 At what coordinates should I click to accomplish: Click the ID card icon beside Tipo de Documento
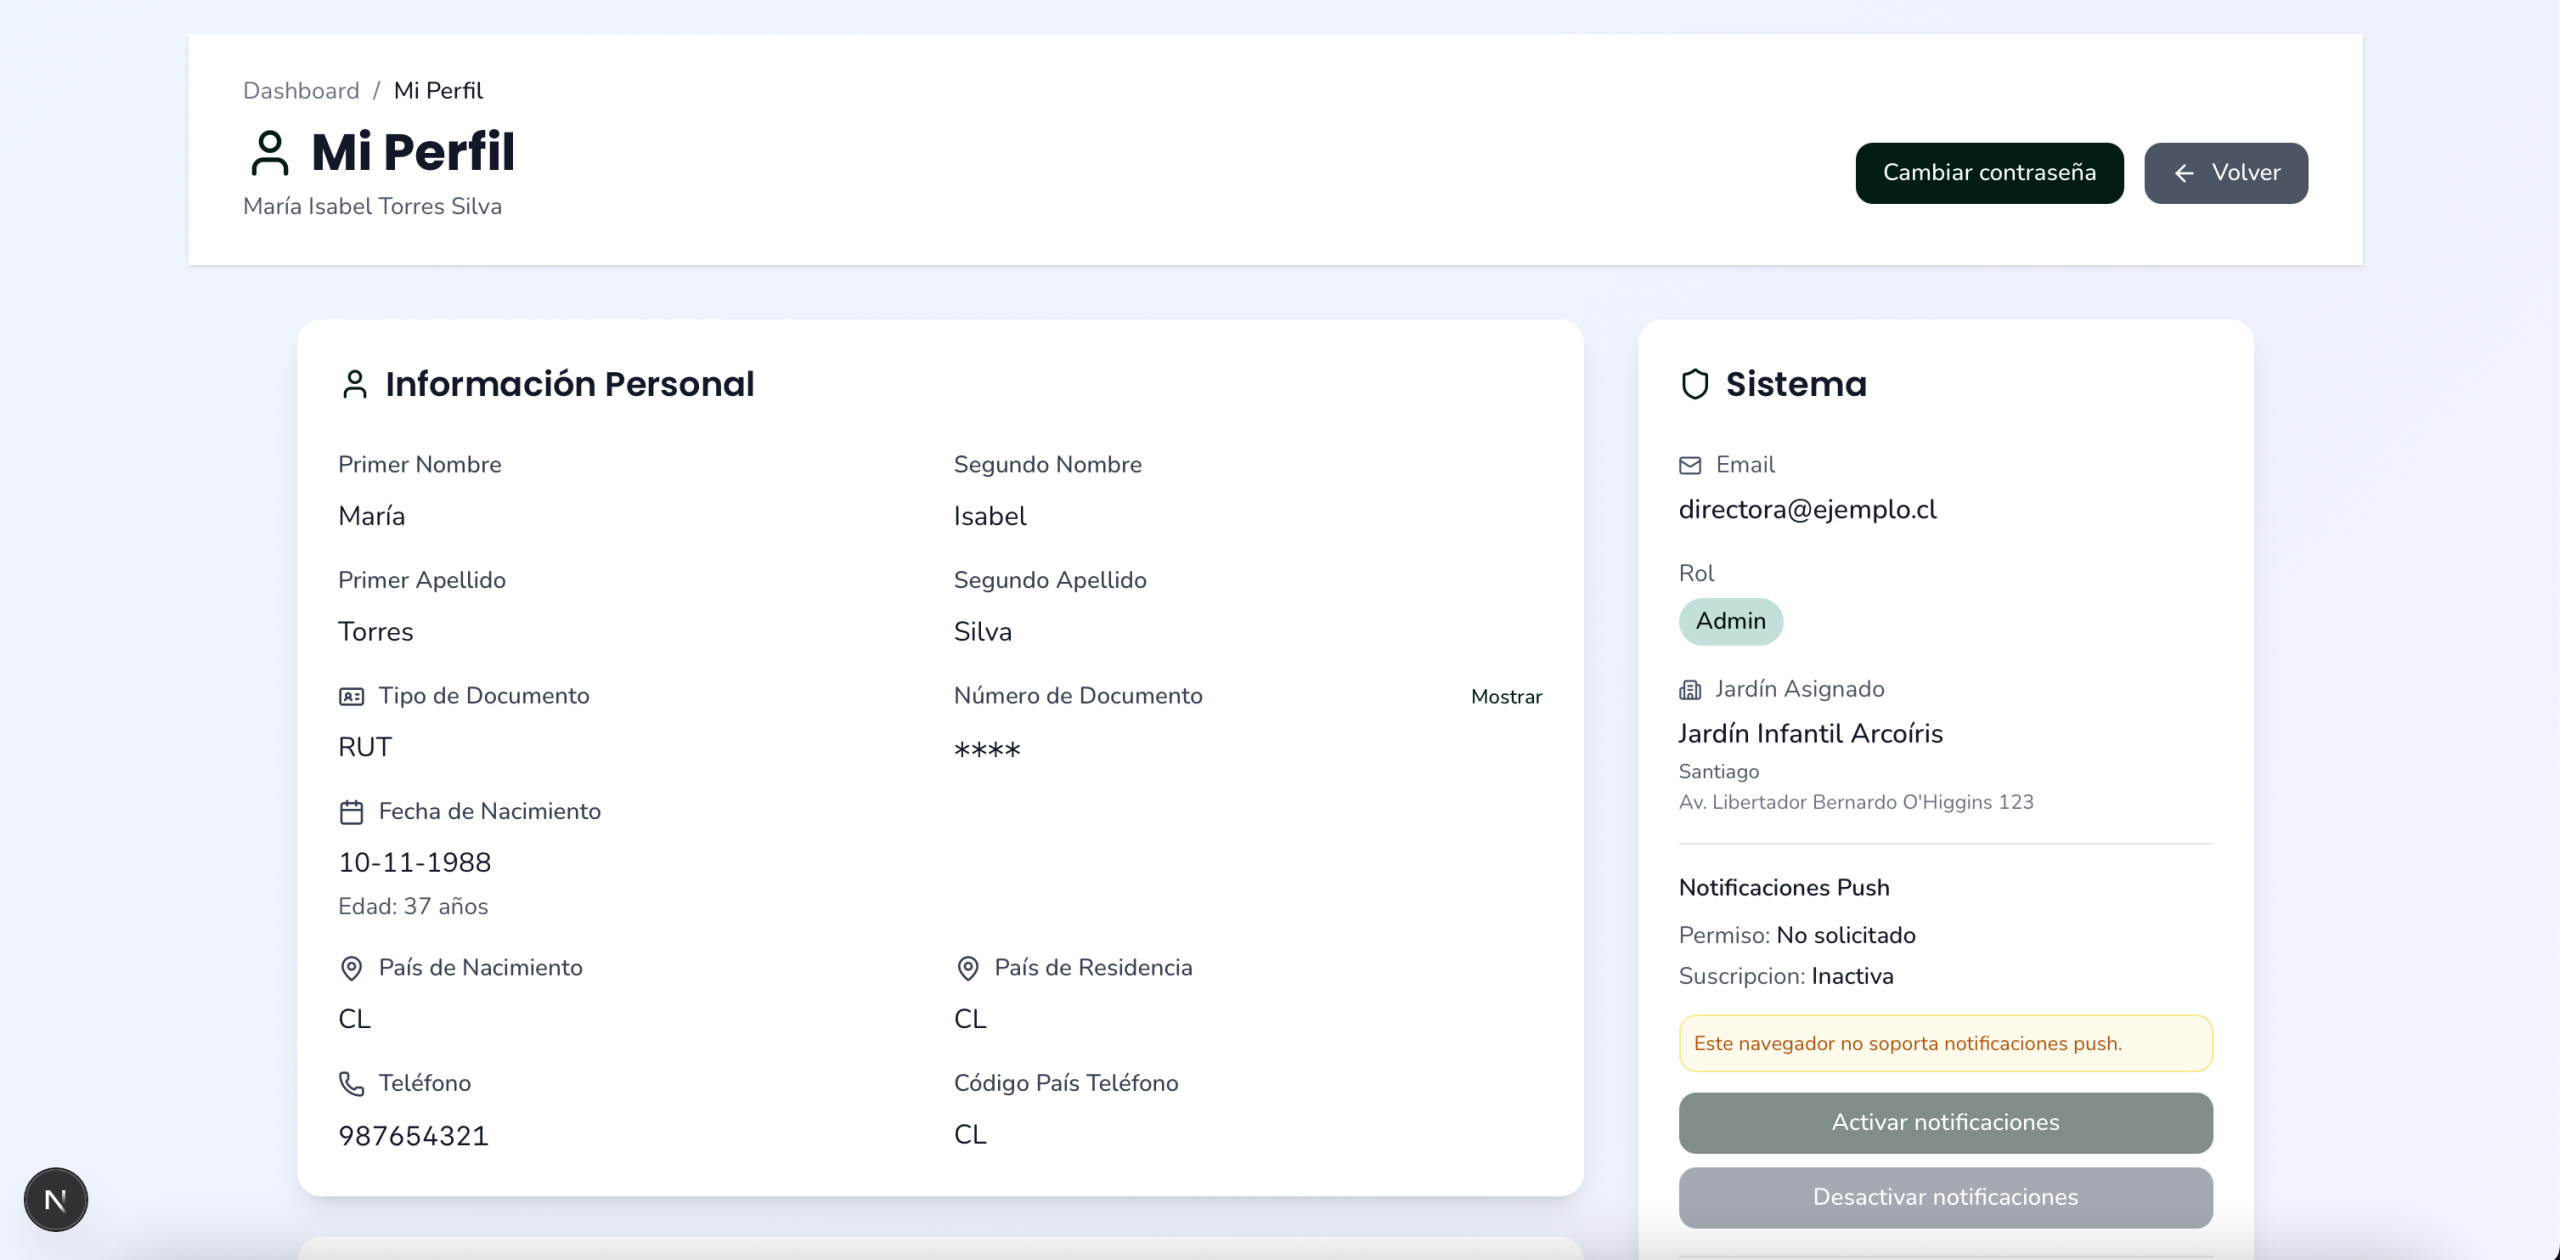(352, 697)
